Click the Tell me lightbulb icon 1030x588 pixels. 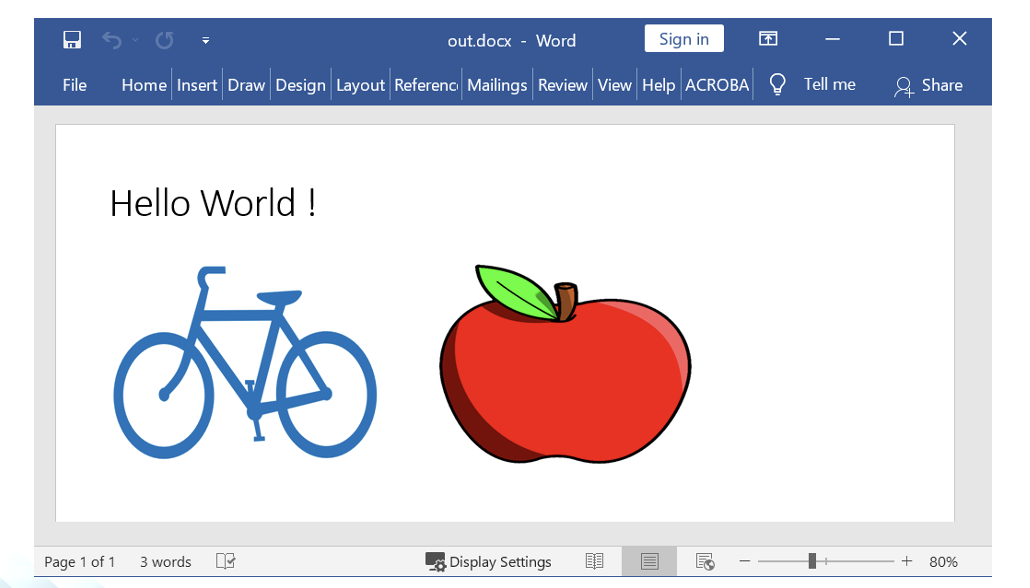(x=777, y=85)
